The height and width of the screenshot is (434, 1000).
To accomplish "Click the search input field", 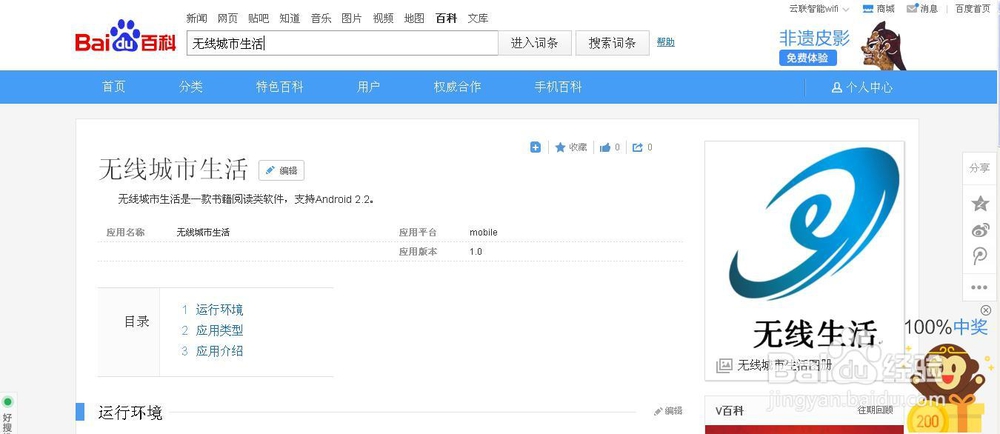I will [342, 43].
